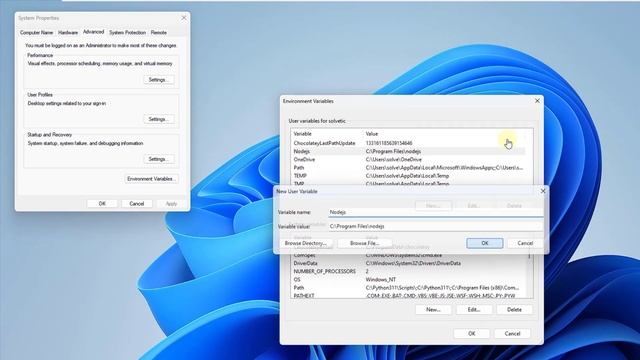The height and width of the screenshot is (360, 640).
Task: Cancel the New User Variable dialog
Action: (x=525, y=243)
